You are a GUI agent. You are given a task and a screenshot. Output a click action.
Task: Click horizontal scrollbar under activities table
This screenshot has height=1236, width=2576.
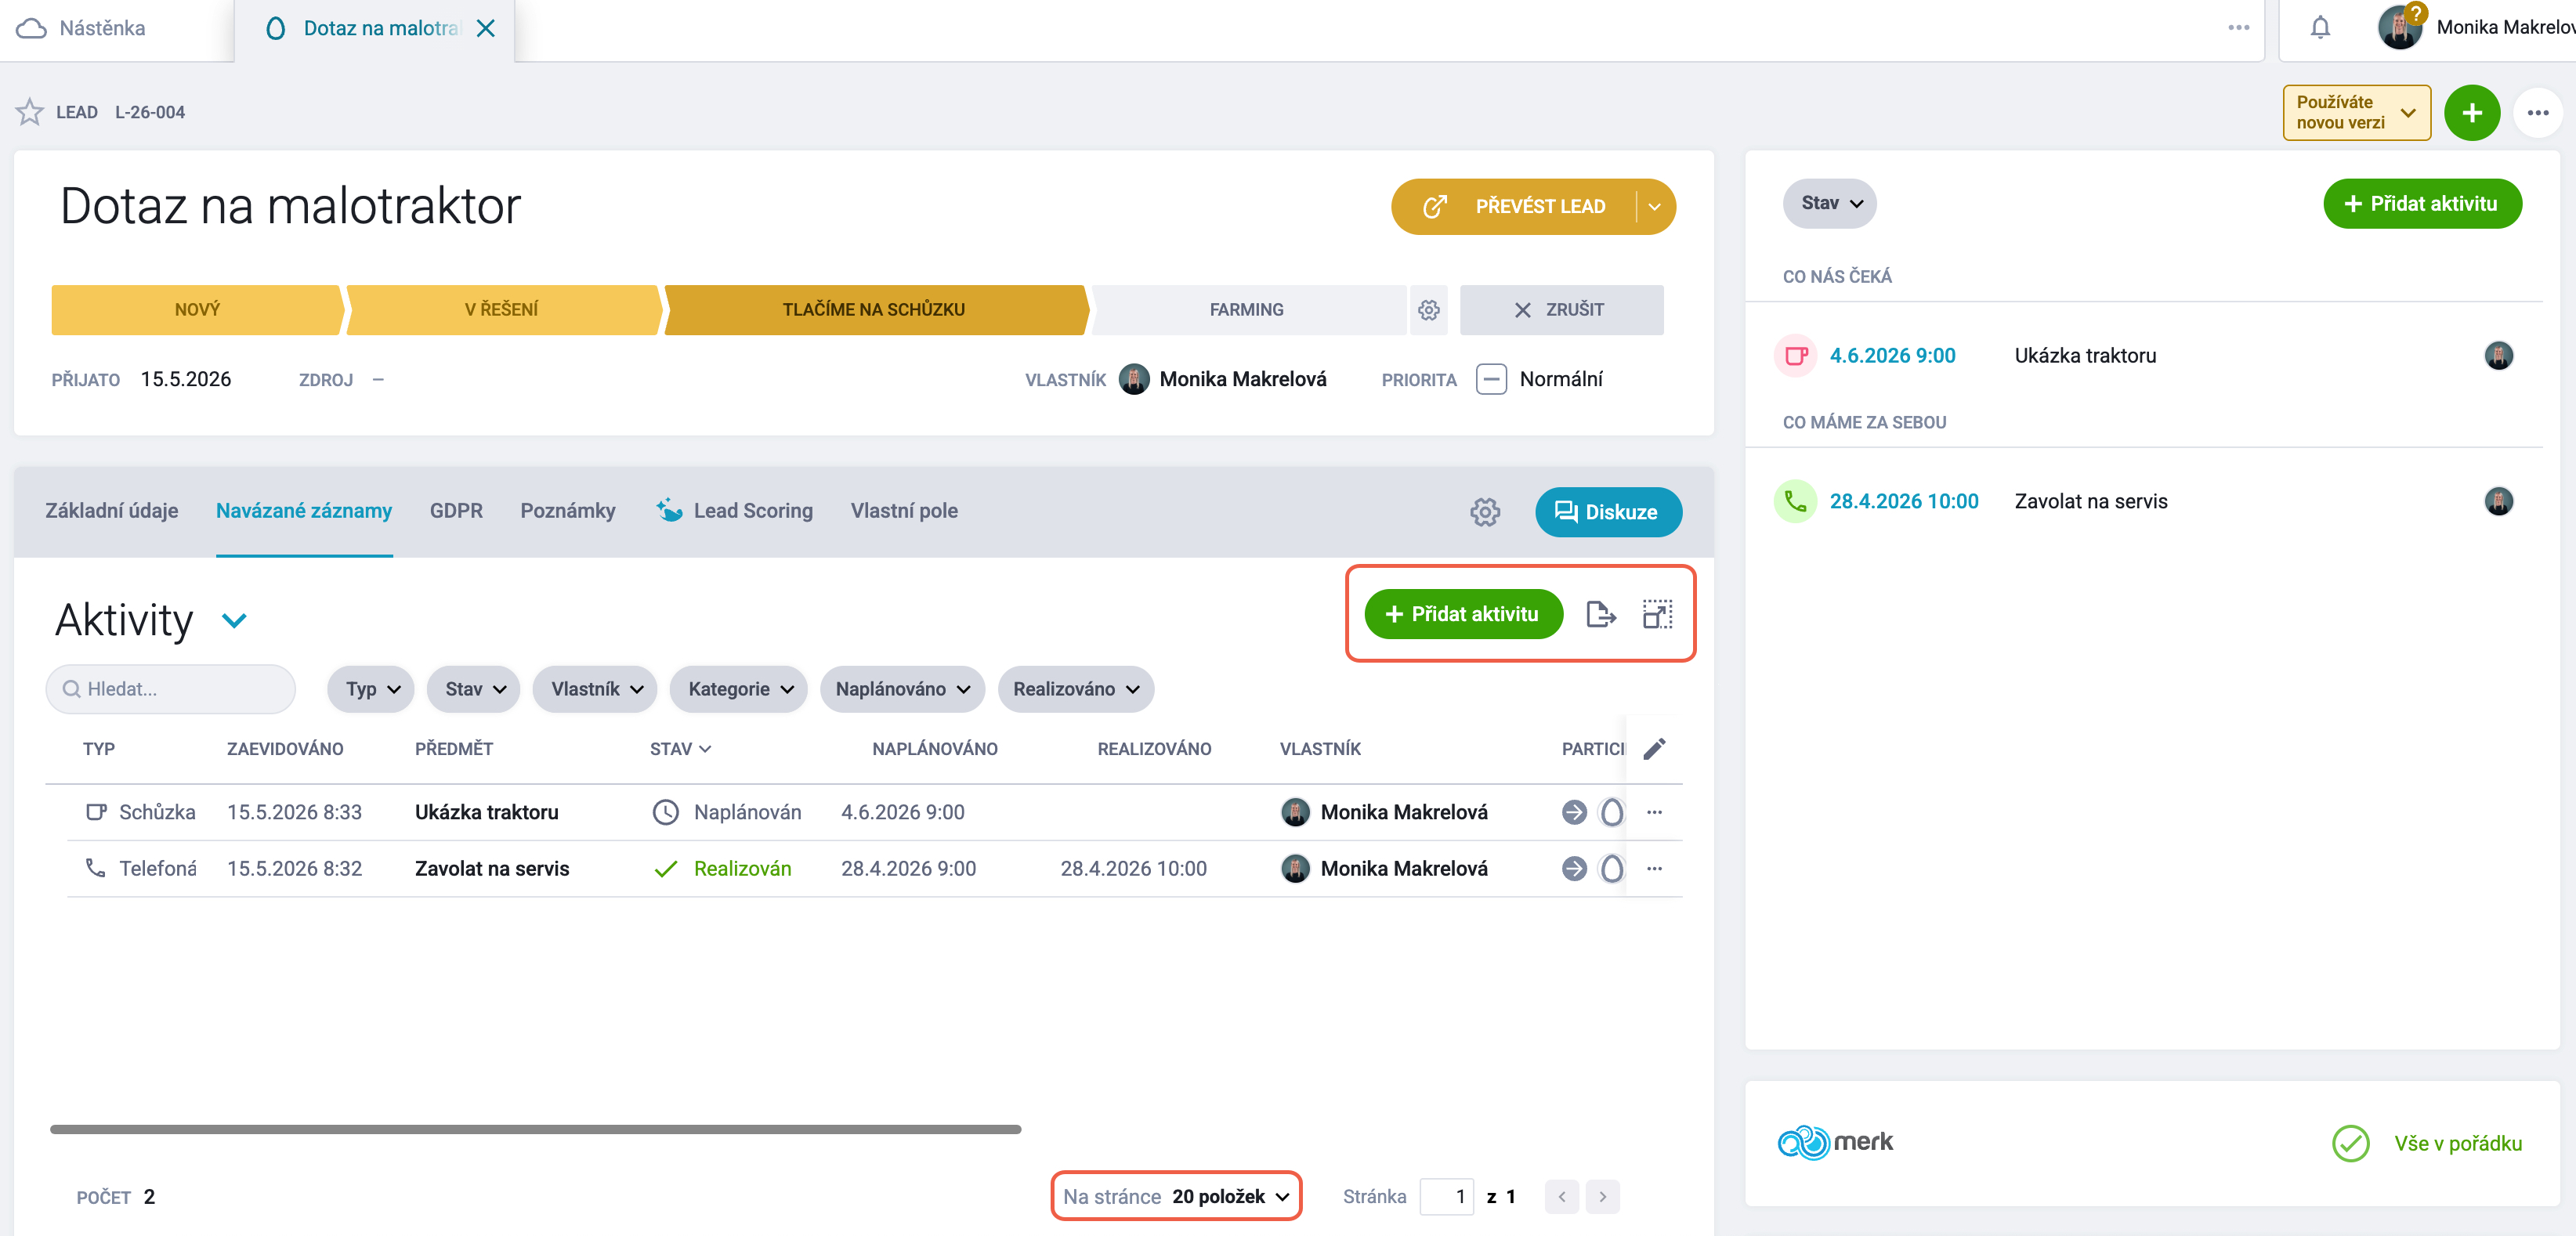(x=535, y=1129)
